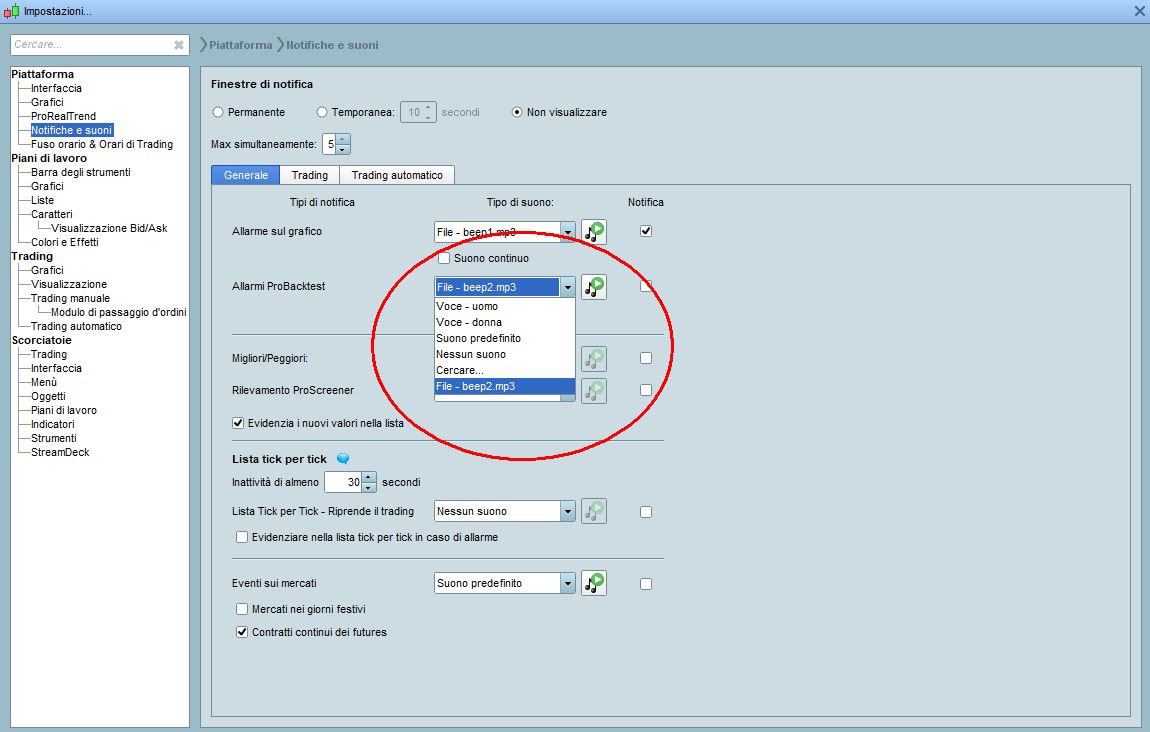Choose Cercare... to browse a sound file
Image resolution: width=1150 pixels, height=732 pixels.
click(505, 370)
